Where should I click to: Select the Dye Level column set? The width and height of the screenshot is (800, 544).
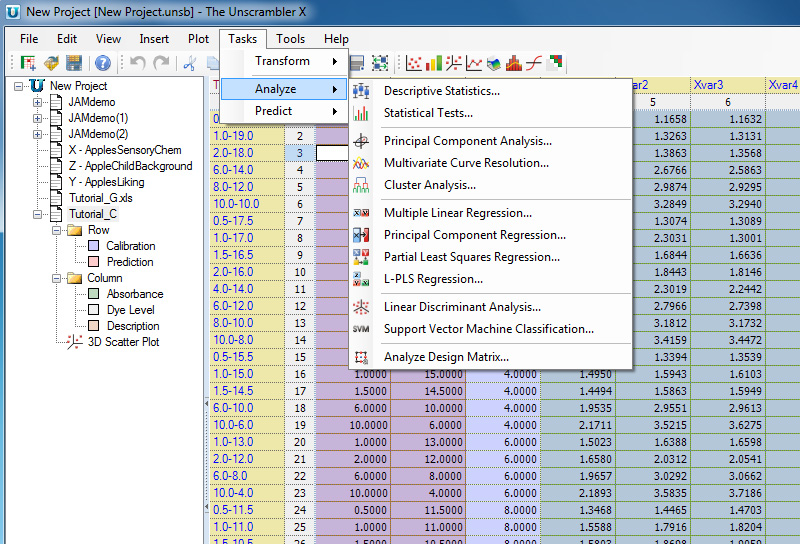[131, 310]
